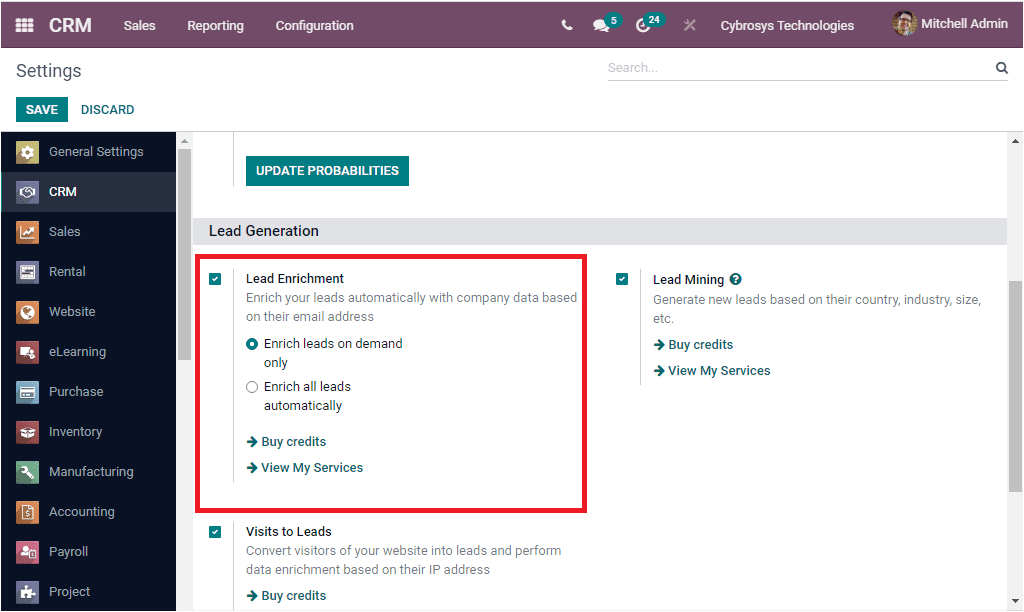Open the Reporting menu
1024x612 pixels.
[x=215, y=25]
